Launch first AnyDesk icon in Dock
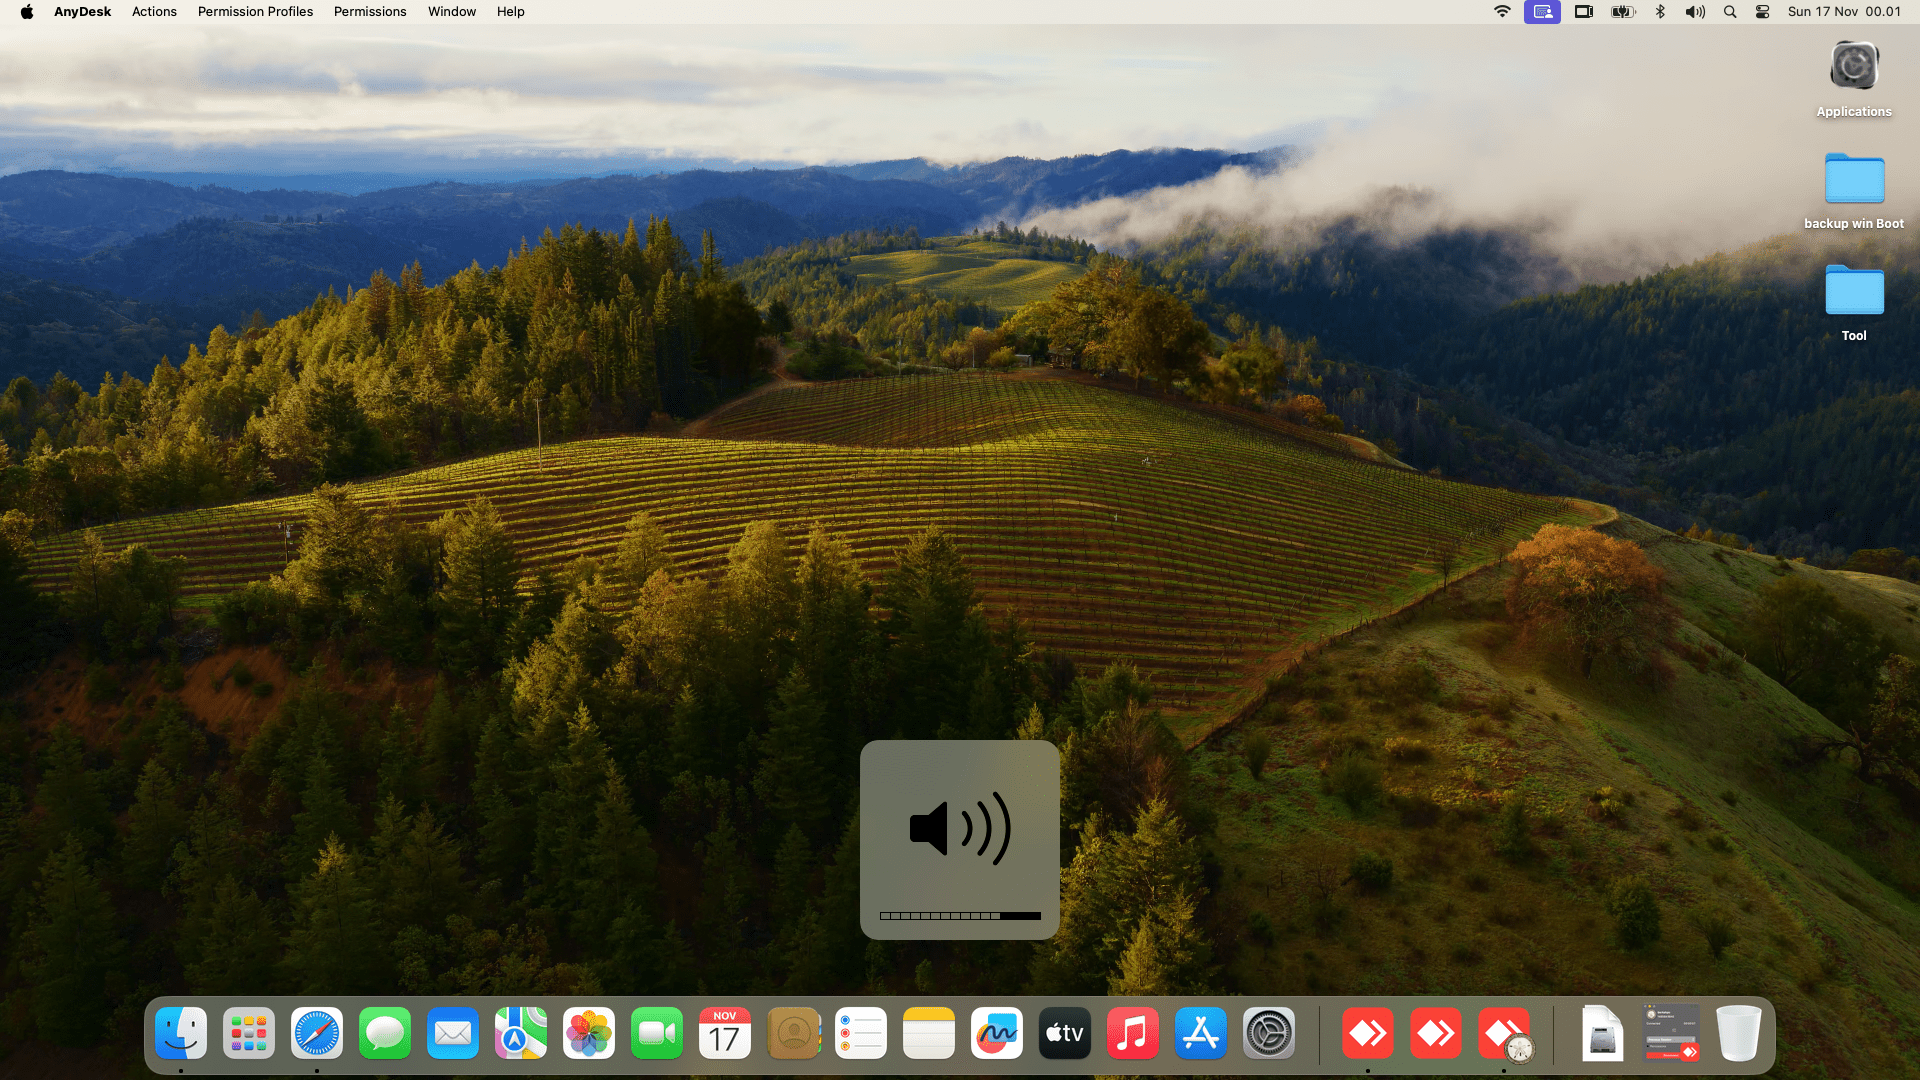 pos(1367,1033)
